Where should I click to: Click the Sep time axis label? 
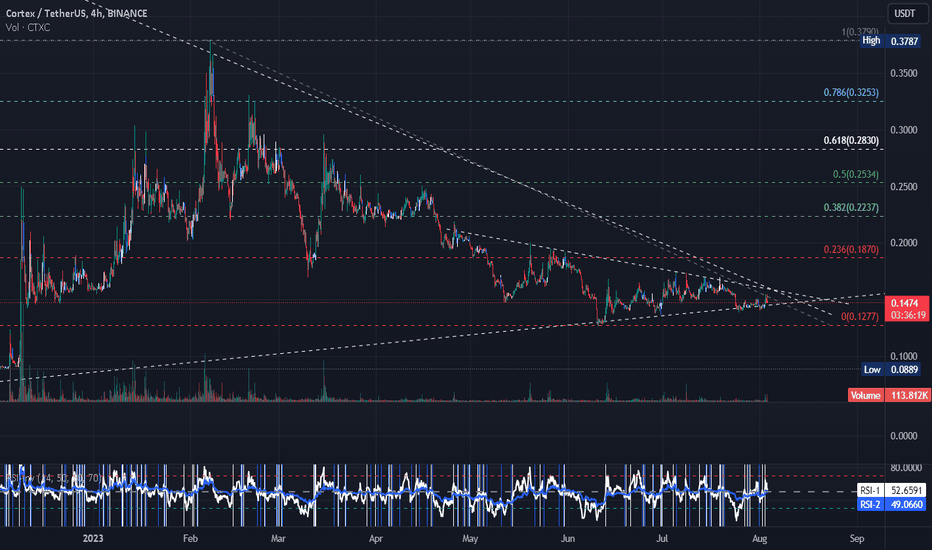[857, 539]
